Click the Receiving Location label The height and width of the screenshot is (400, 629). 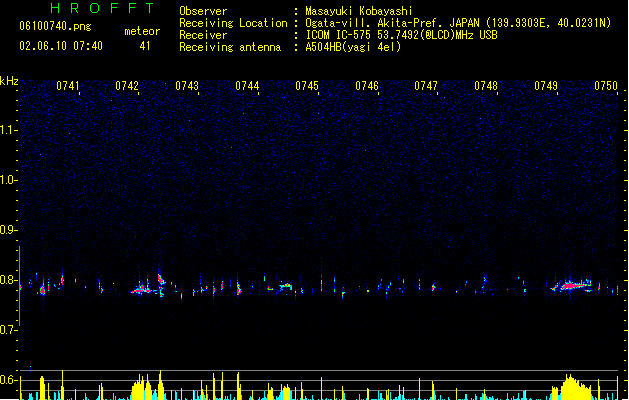coord(233,23)
